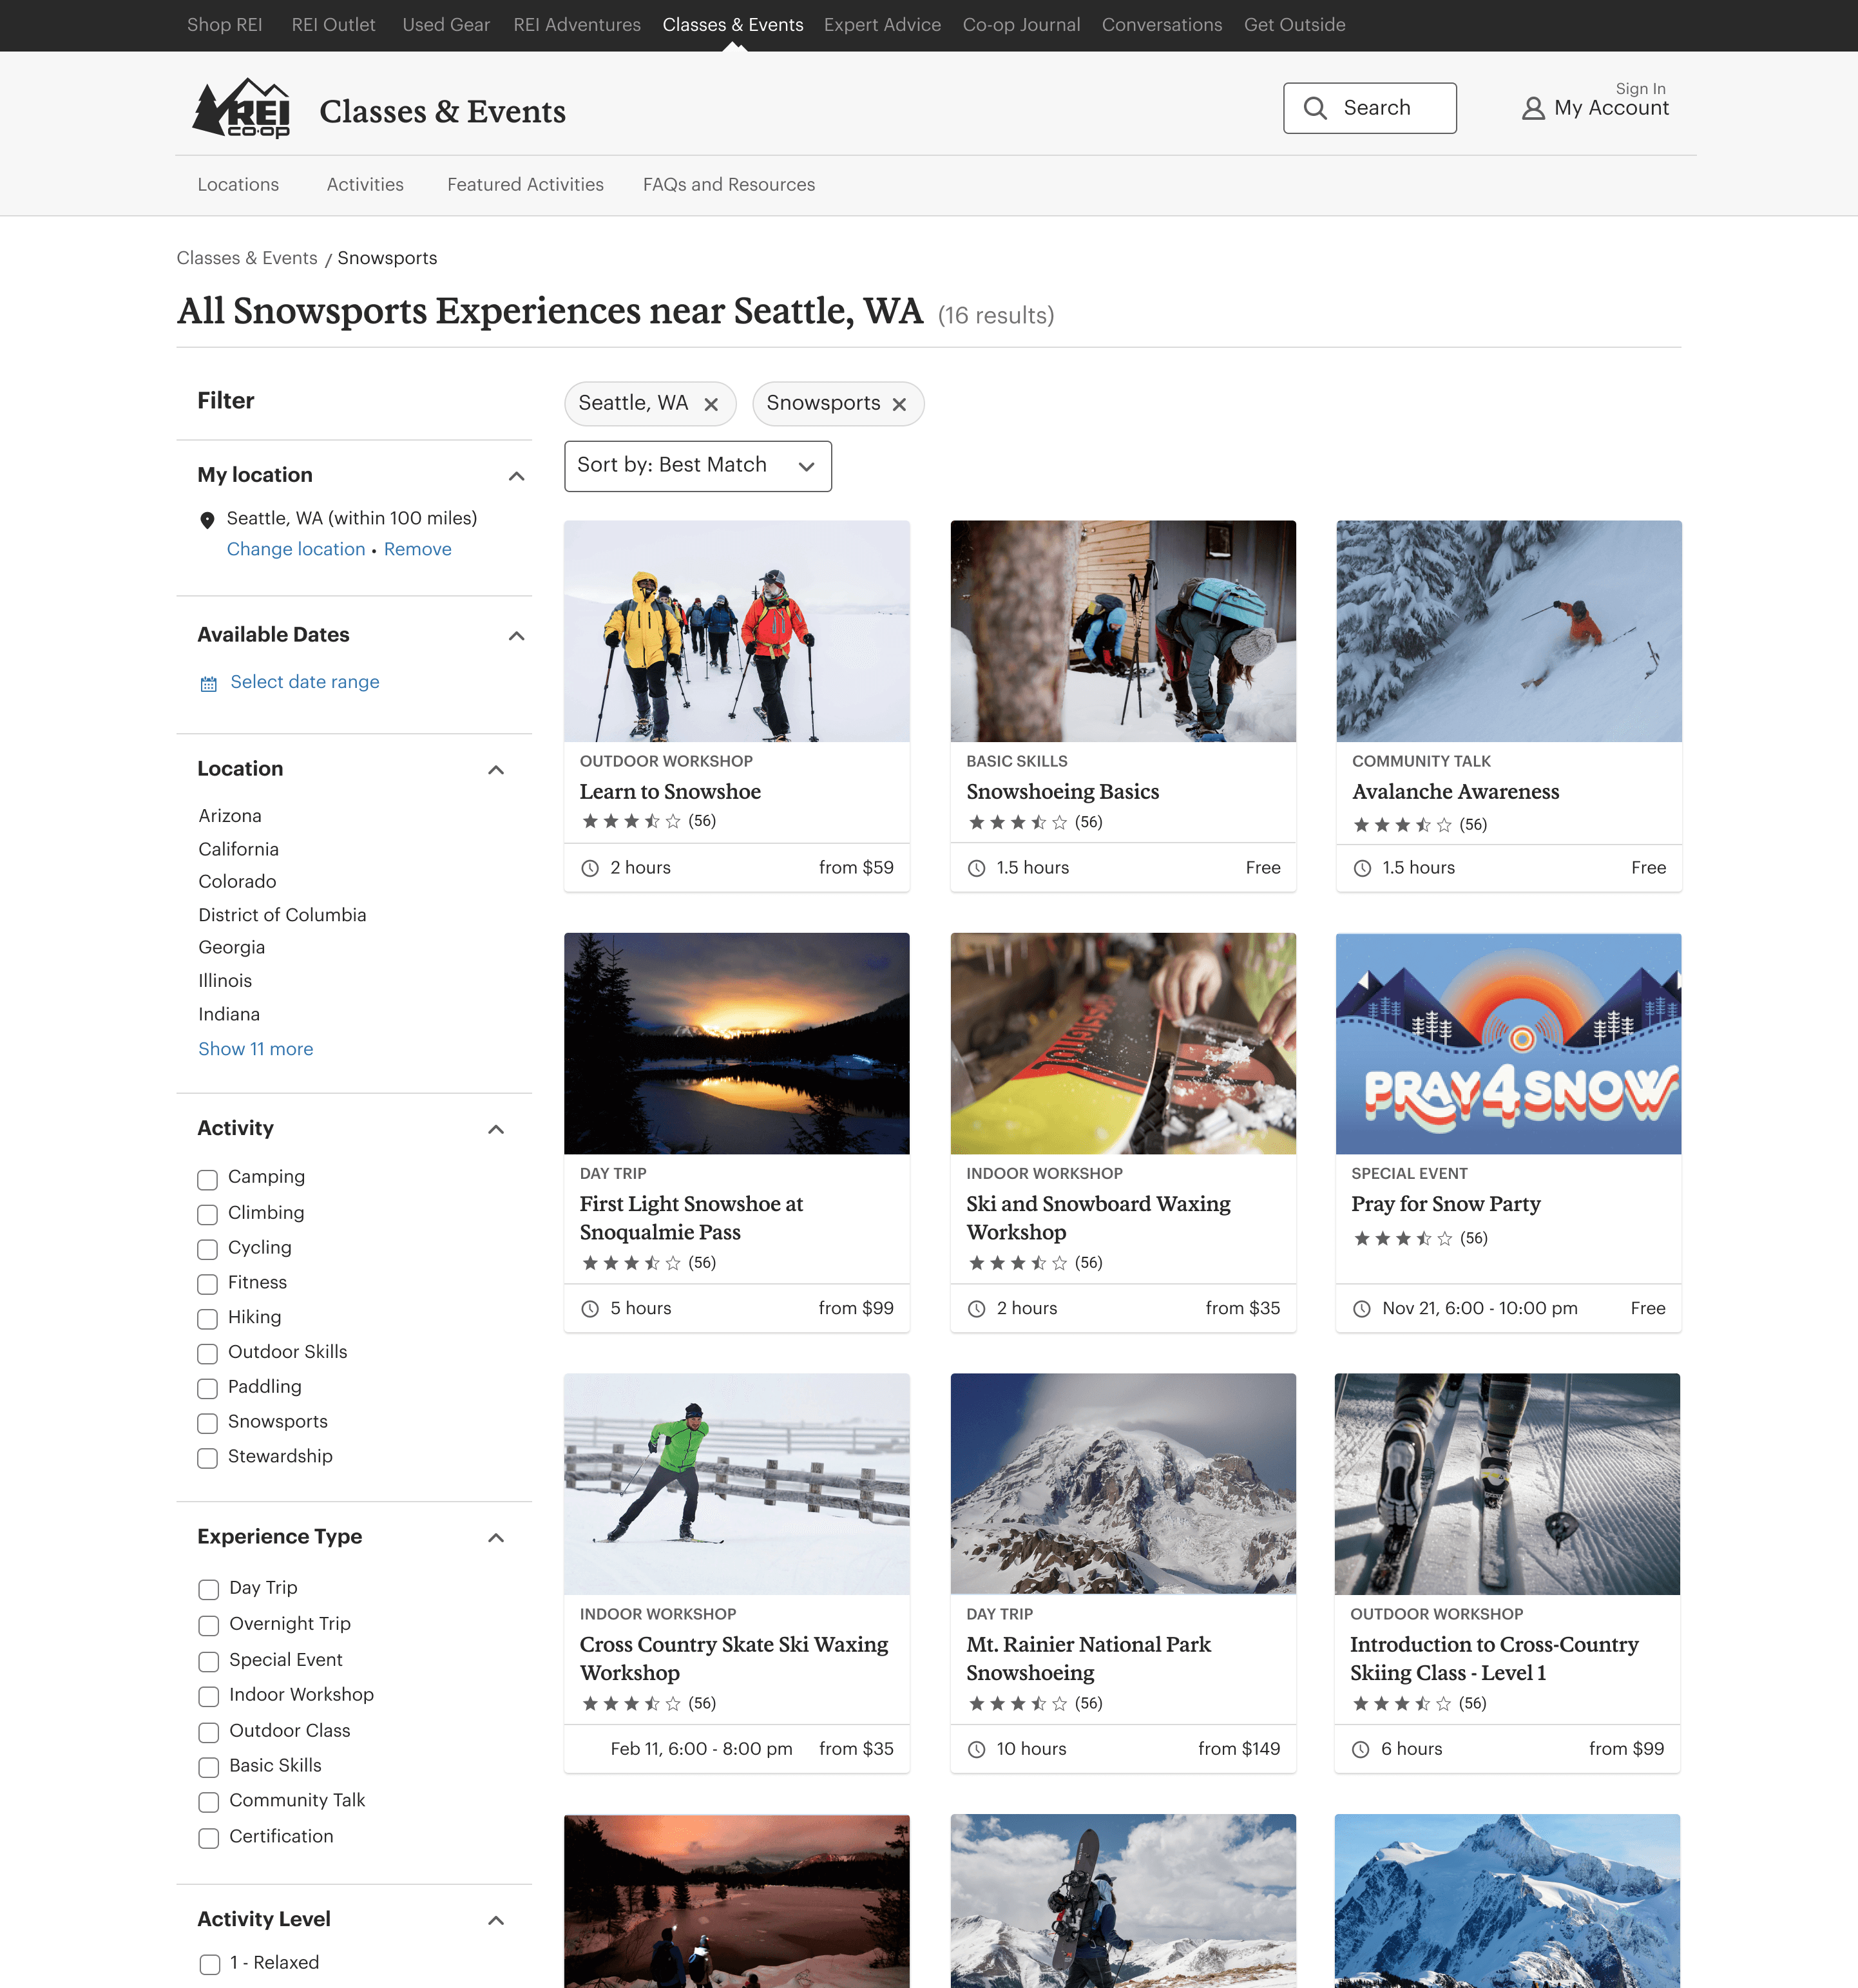
Task: Click the REI Co-op logo
Action: click(x=242, y=109)
